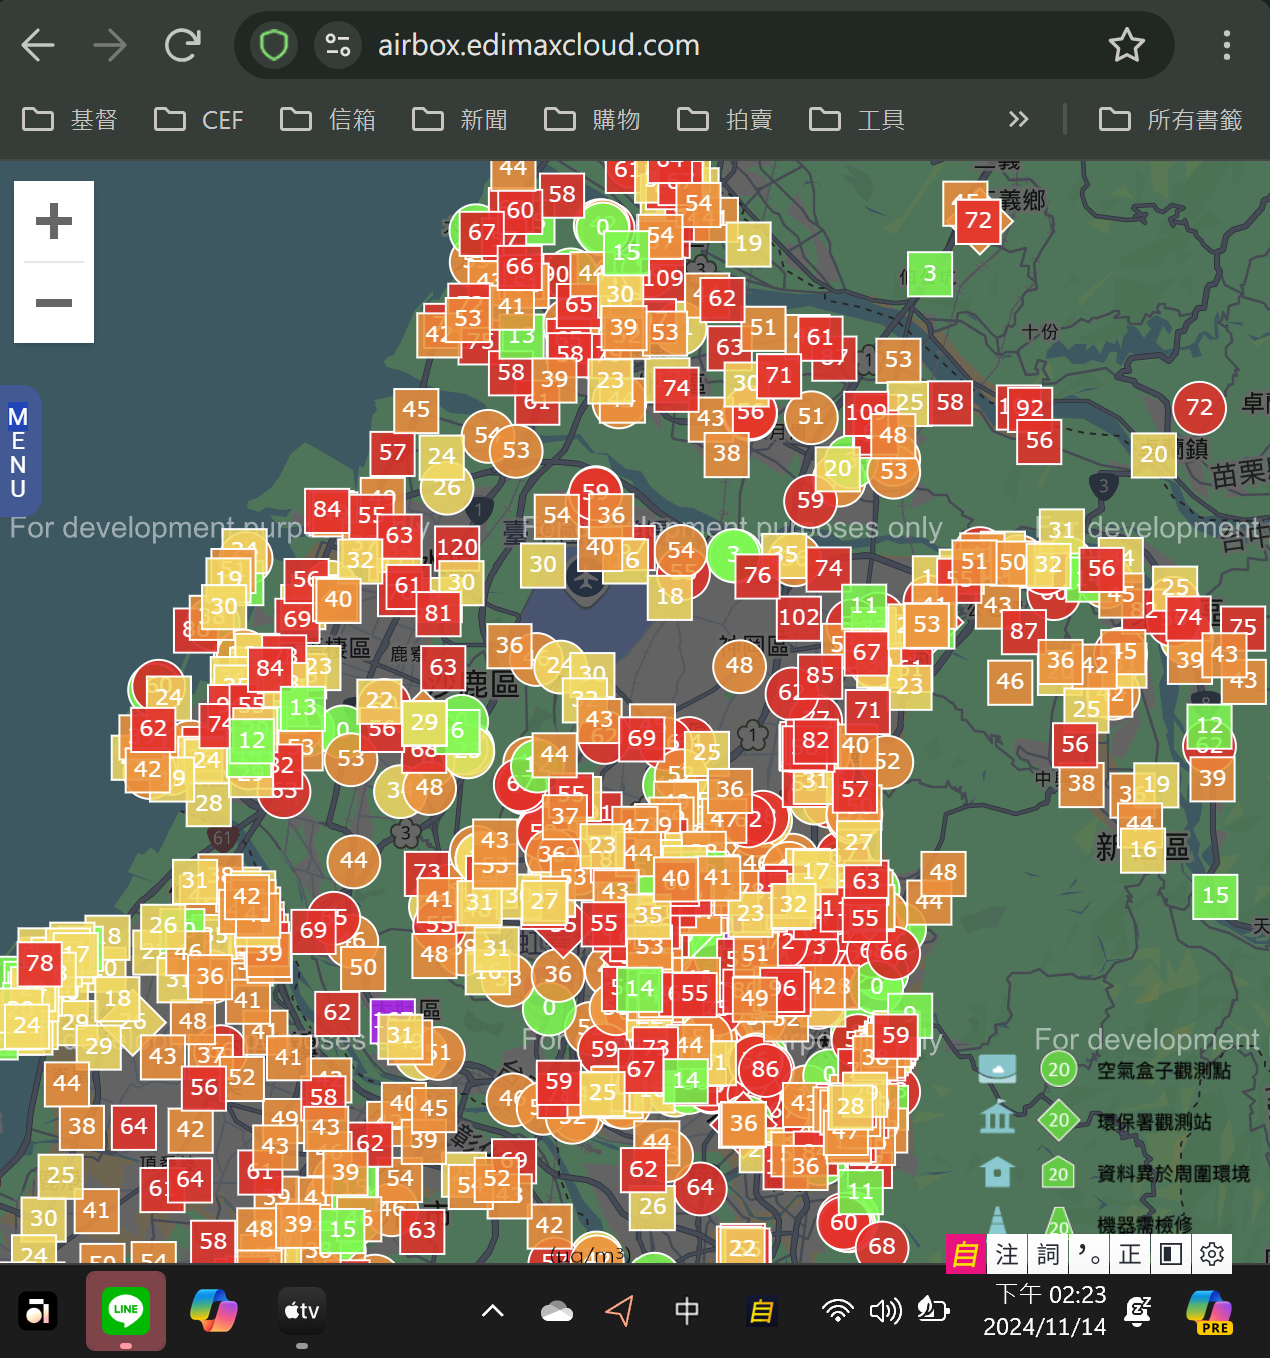Screen dimensions: 1270x1358
Task: Open the 所有書籤 all bookmarks folder
Action: pyautogui.click(x=1170, y=120)
